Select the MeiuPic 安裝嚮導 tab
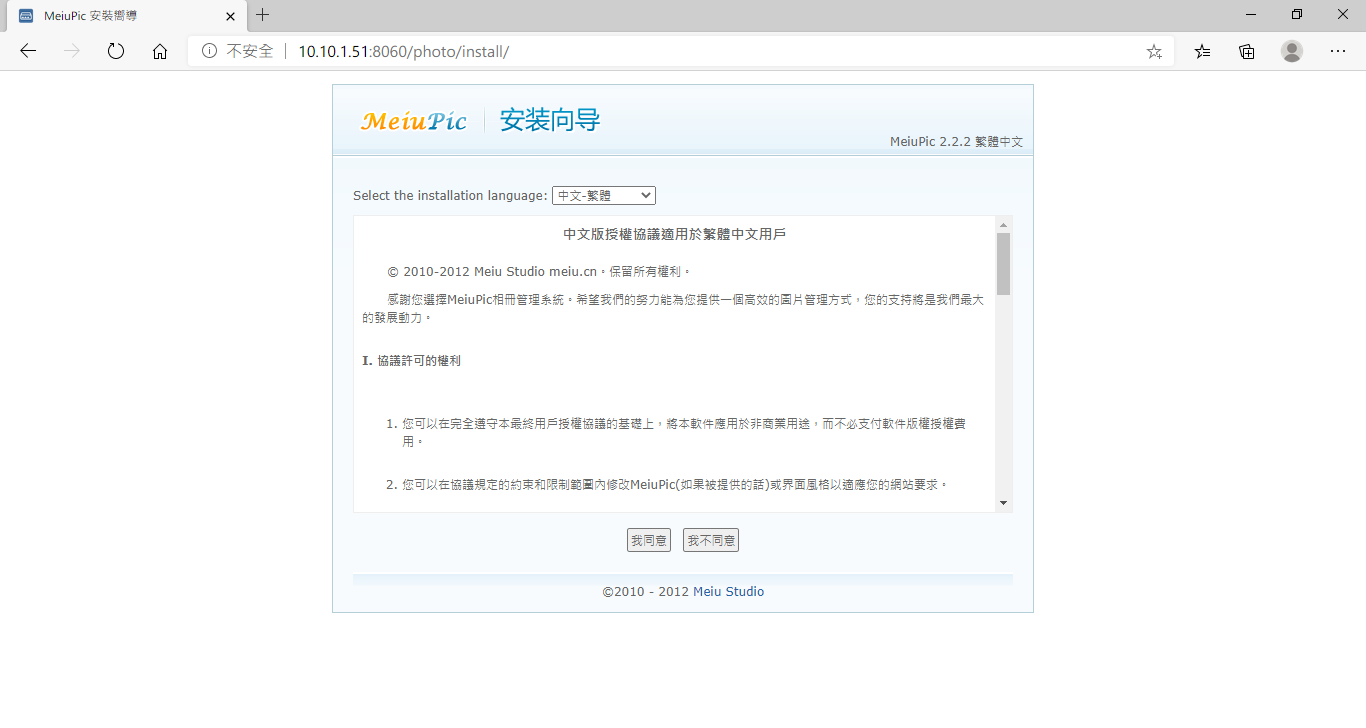Image resolution: width=1366 pixels, height=728 pixels. [126, 16]
